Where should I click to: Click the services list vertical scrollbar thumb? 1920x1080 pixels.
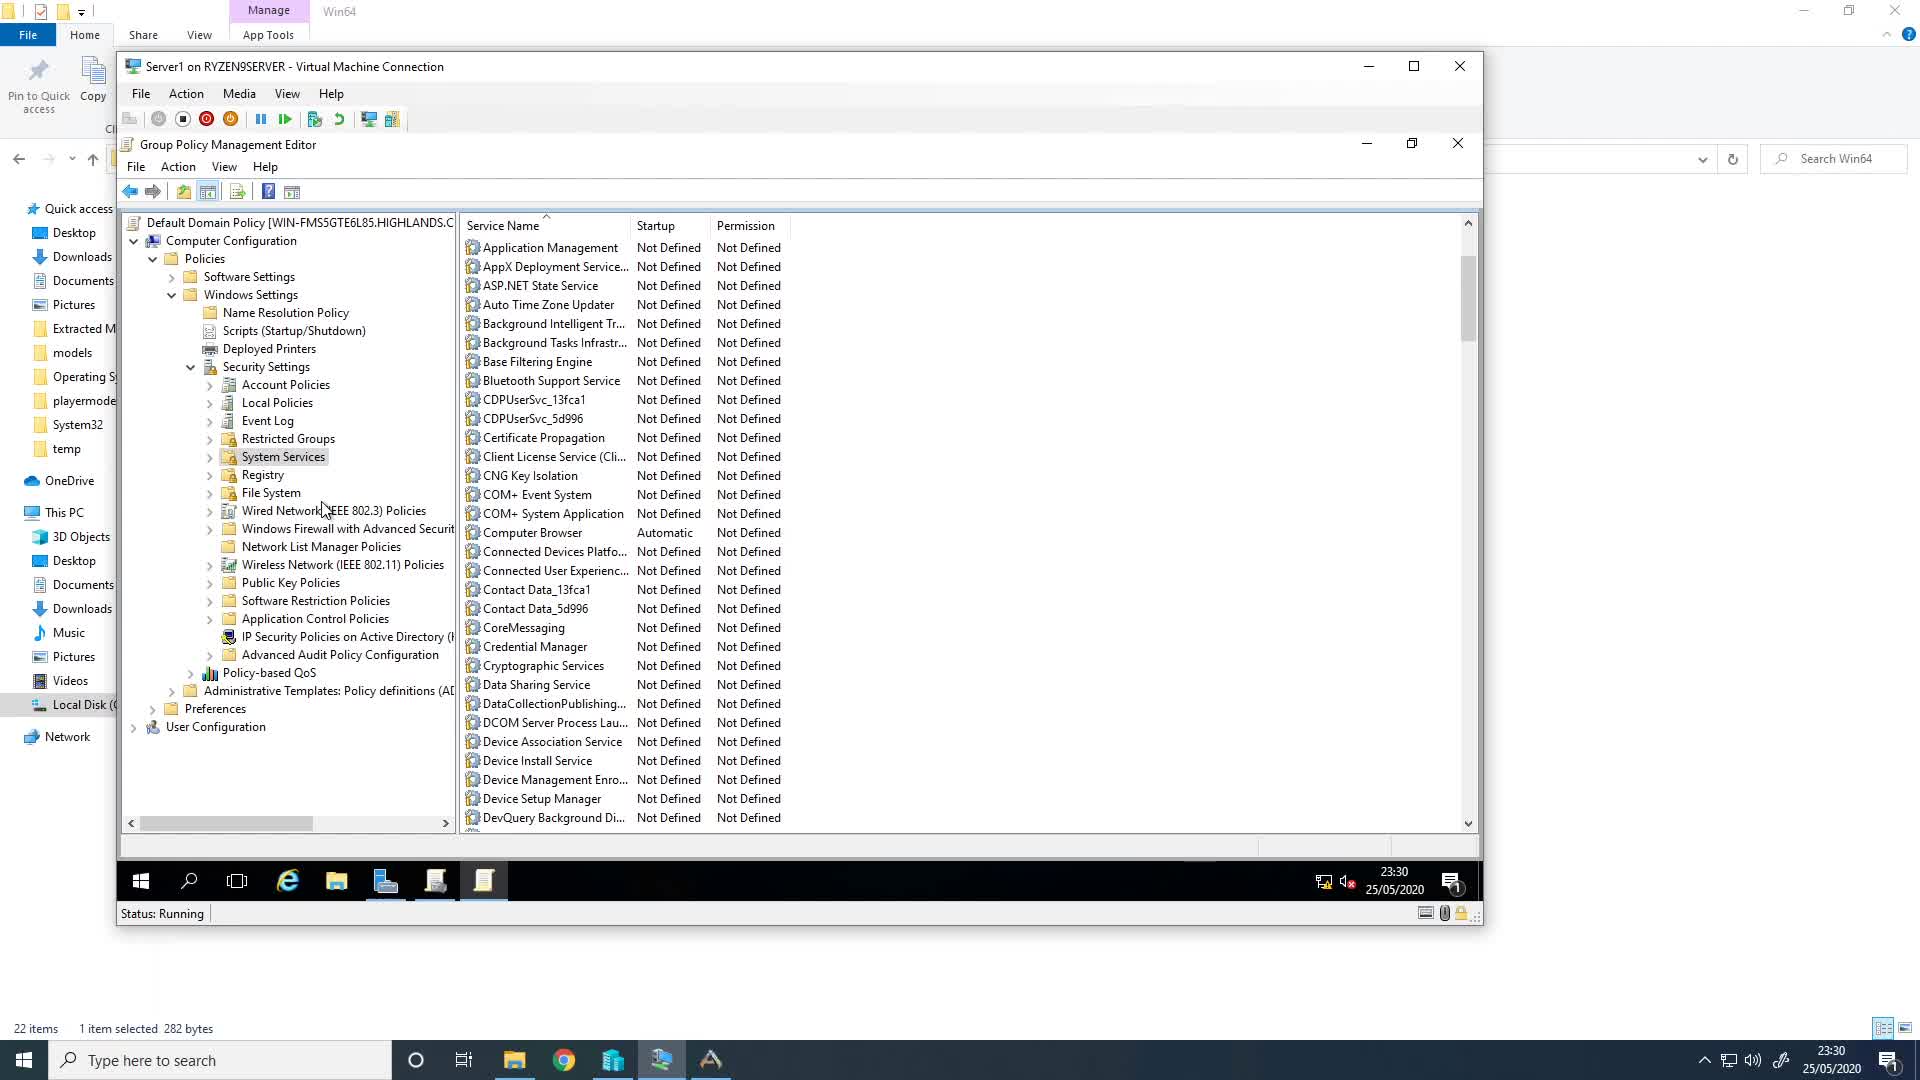(x=1468, y=298)
